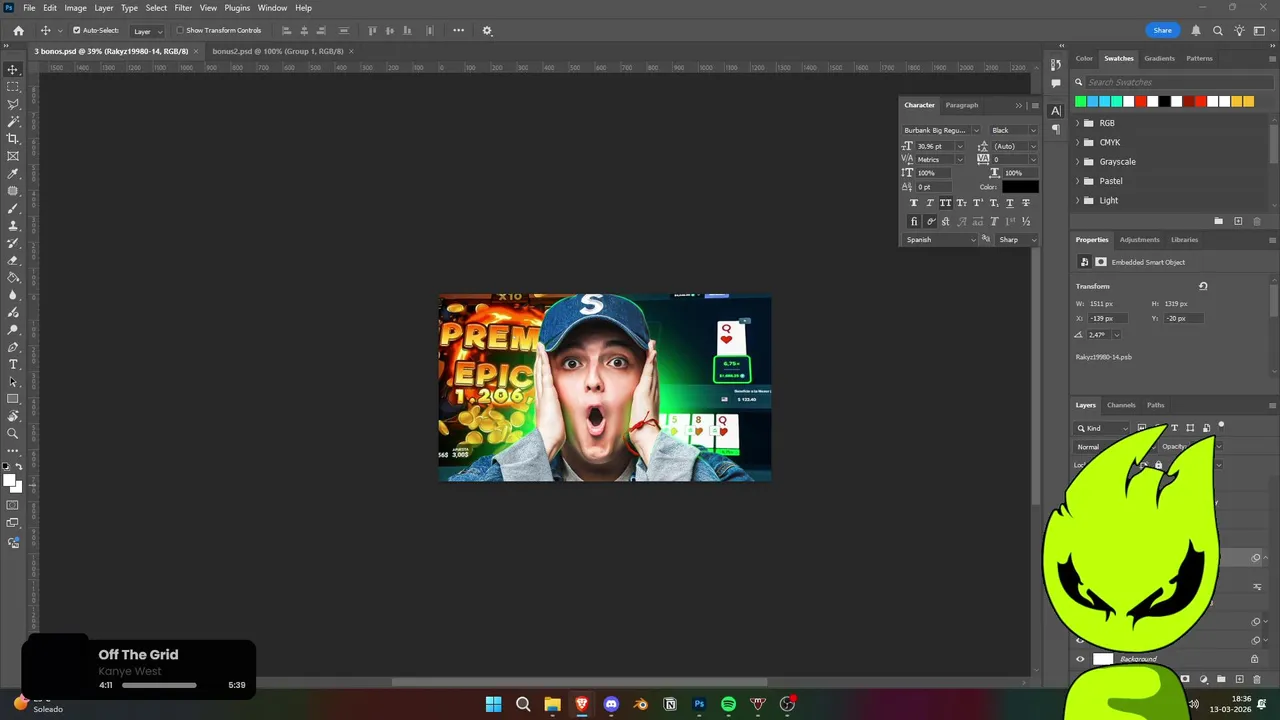
Task: Select the Rectangular Marquee tool
Action: pos(13,87)
